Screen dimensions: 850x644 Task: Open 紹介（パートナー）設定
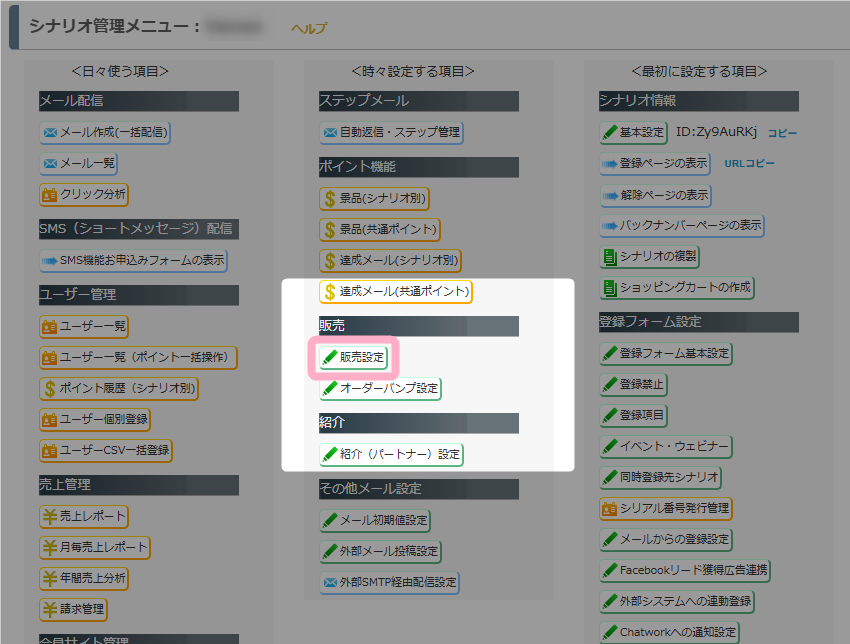tap(391, 454)
